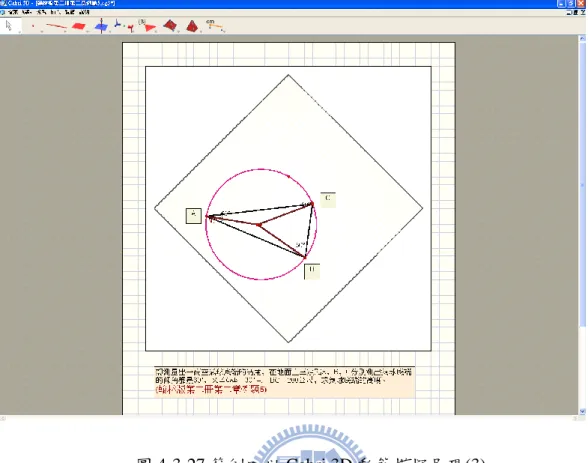This screenshot has height=463, width=588.
Task: Select the Regular tetrahedron tool
Action: click(192, 26)
